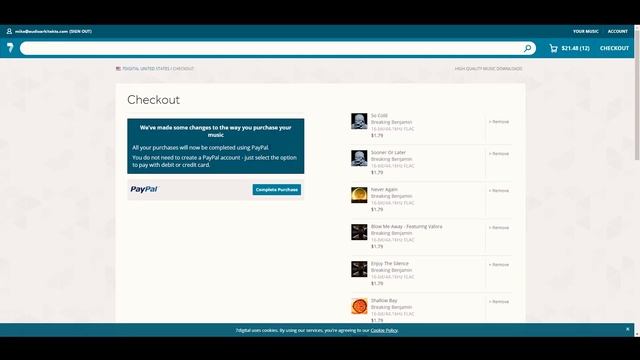Image resolution: width=640 pixels, height=360 pixels.
Task: Click So Cold album thumbnail
Action: [359, 121]
